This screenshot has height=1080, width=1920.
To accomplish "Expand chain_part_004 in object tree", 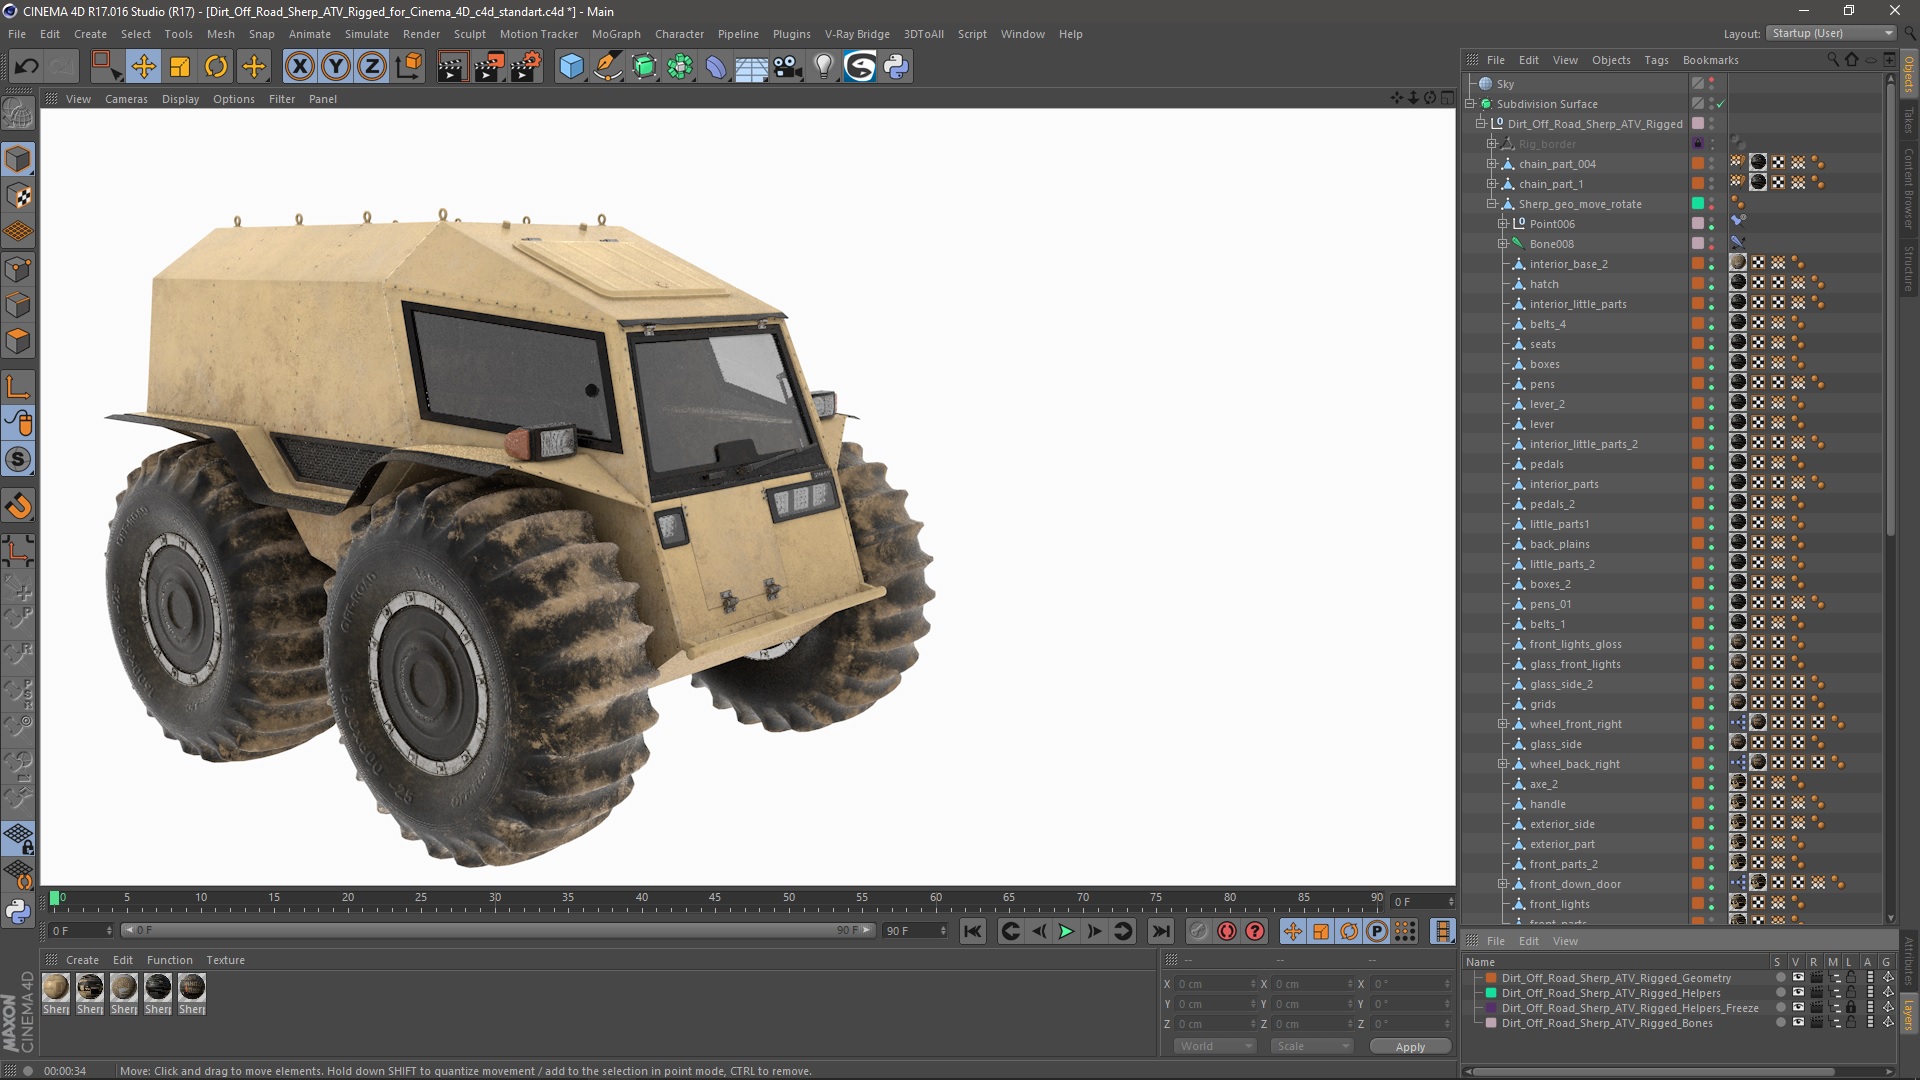I will point(1491,164).
